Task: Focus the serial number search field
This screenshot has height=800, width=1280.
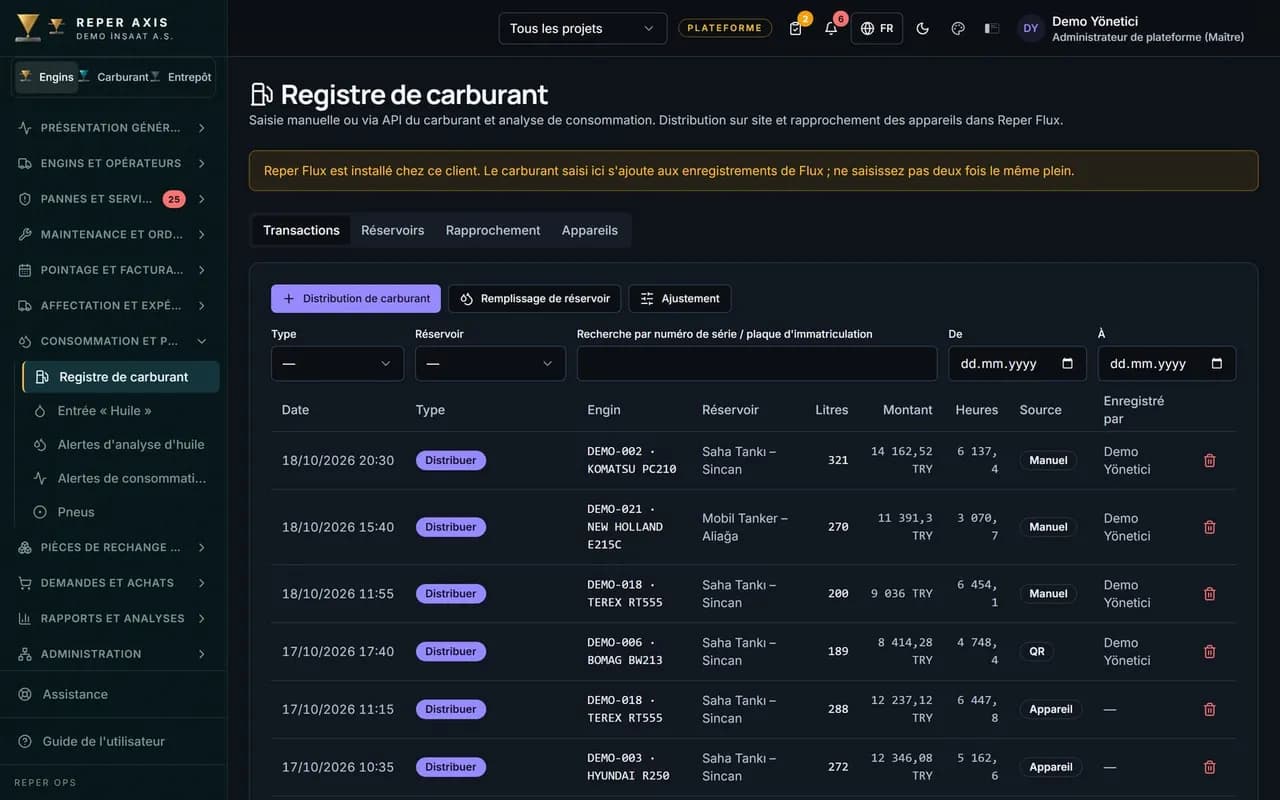Action: click(757, 363)
